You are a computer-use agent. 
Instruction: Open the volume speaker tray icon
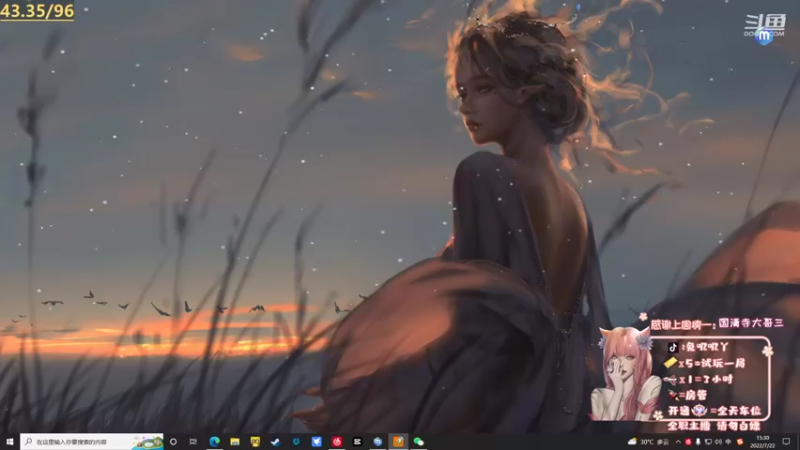718,442
